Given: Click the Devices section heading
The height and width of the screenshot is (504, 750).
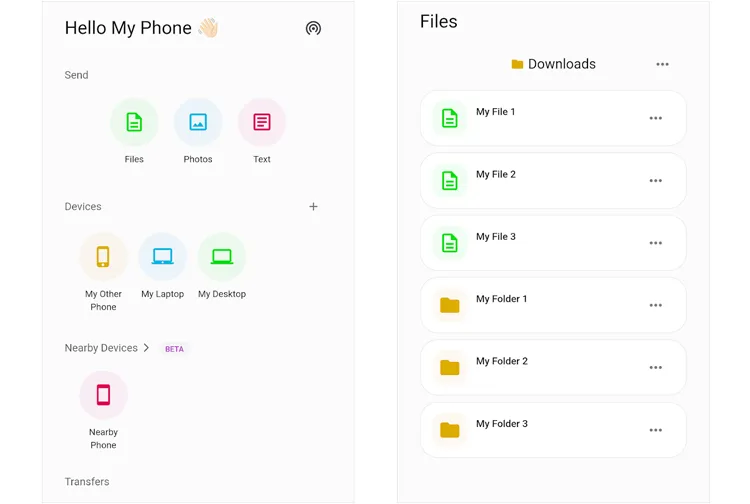Looking at the screenshot, I should [83, 207].
